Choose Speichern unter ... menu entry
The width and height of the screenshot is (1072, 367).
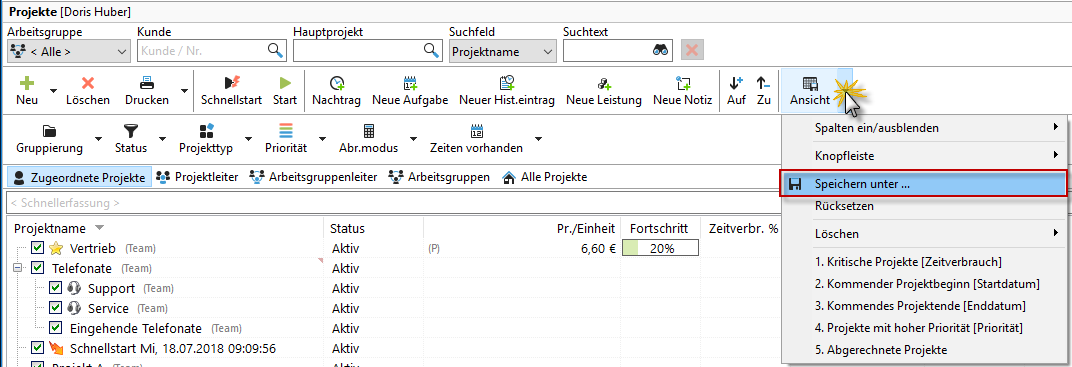[924, 184]
